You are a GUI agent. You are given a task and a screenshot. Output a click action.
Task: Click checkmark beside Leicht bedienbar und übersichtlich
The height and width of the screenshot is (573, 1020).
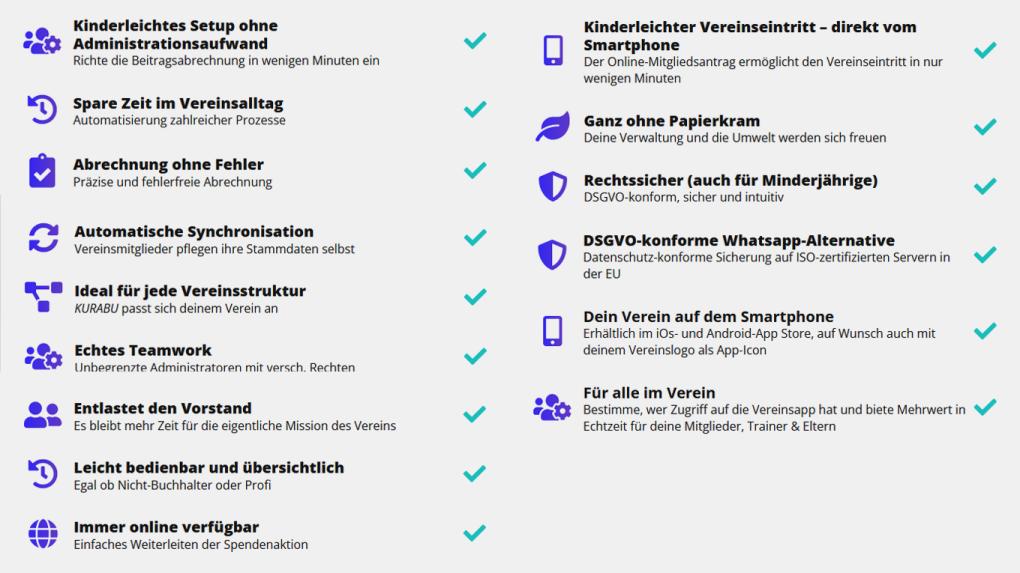[475, 473]
